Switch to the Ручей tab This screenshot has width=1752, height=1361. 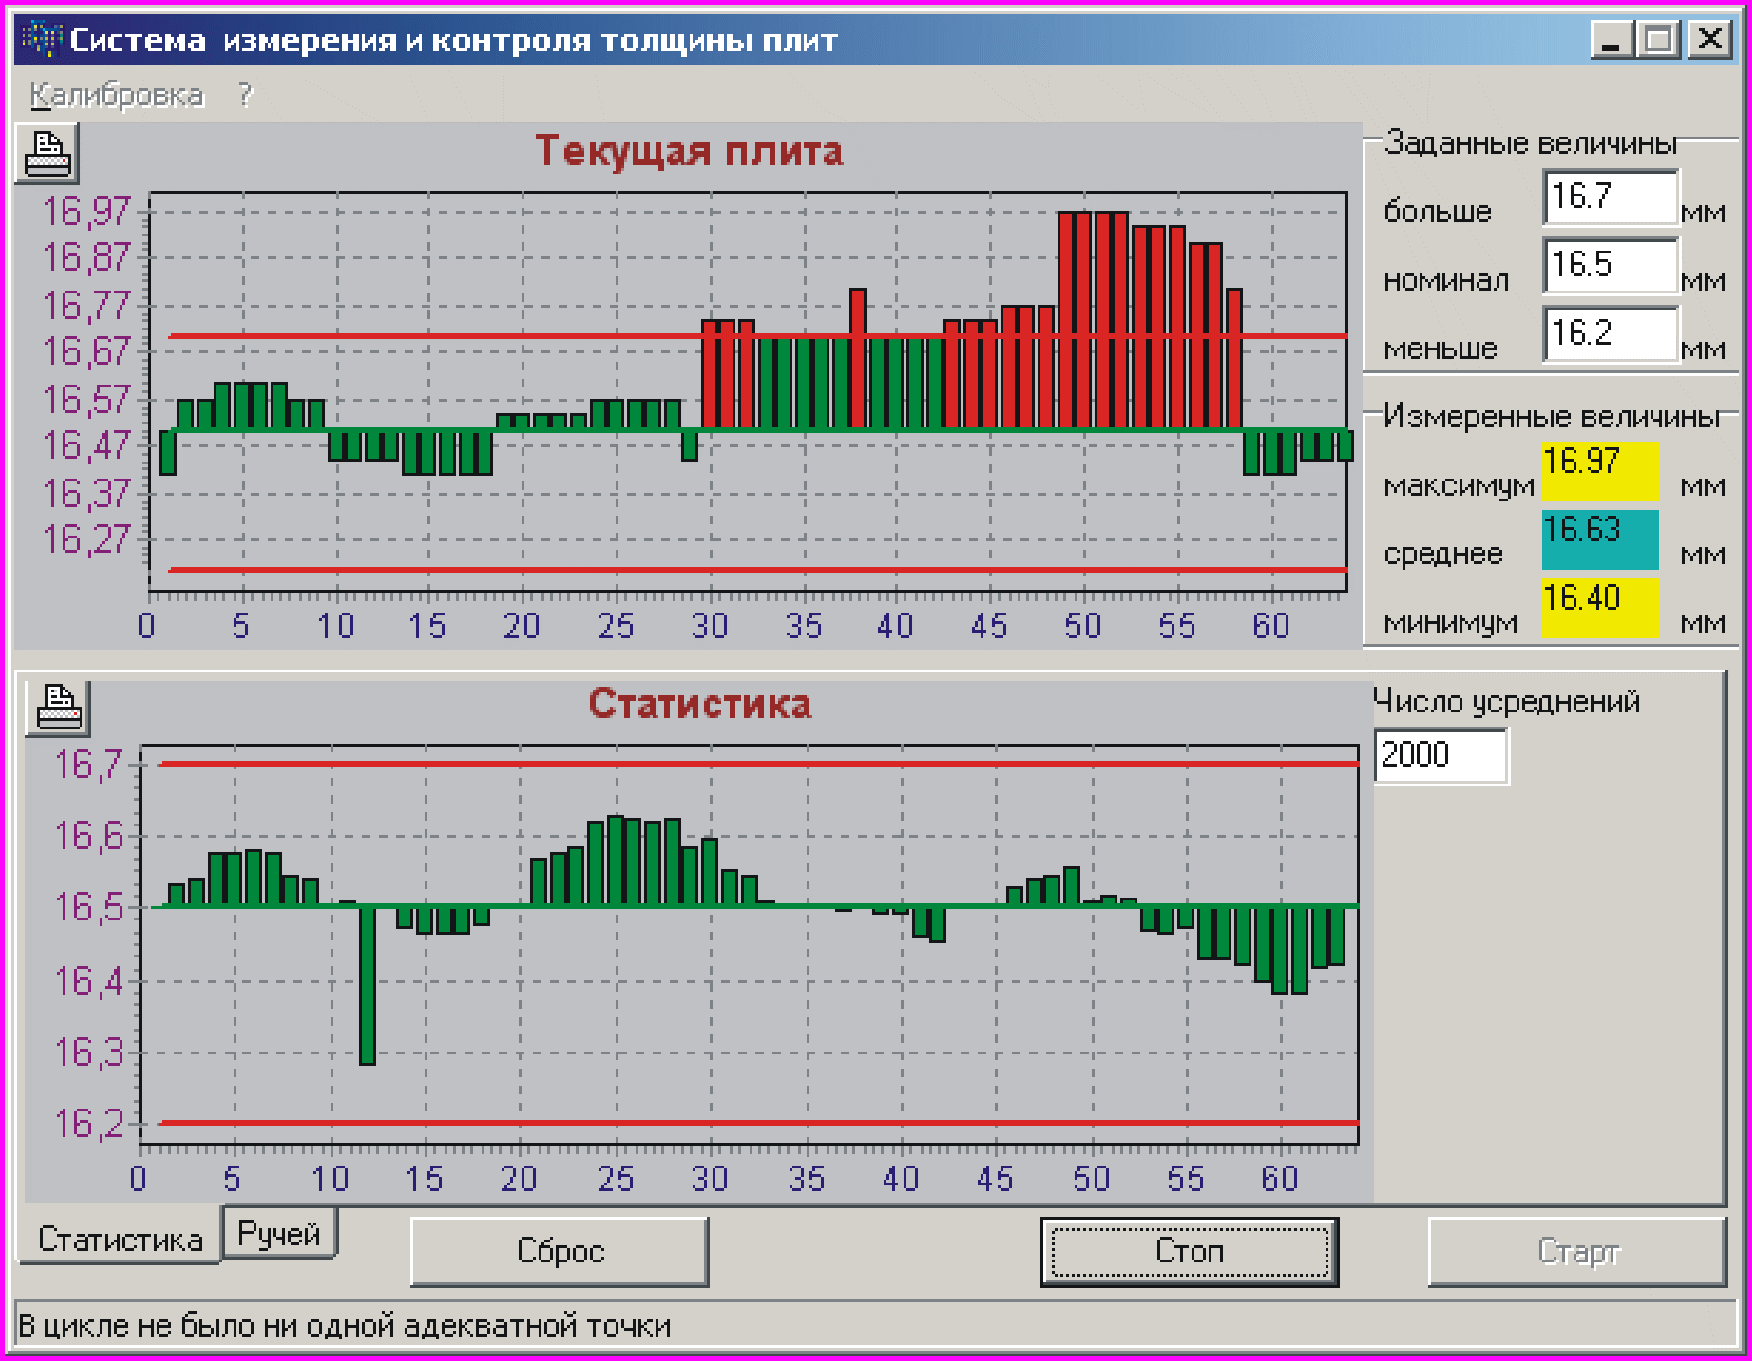click(x=279, y=1233)
